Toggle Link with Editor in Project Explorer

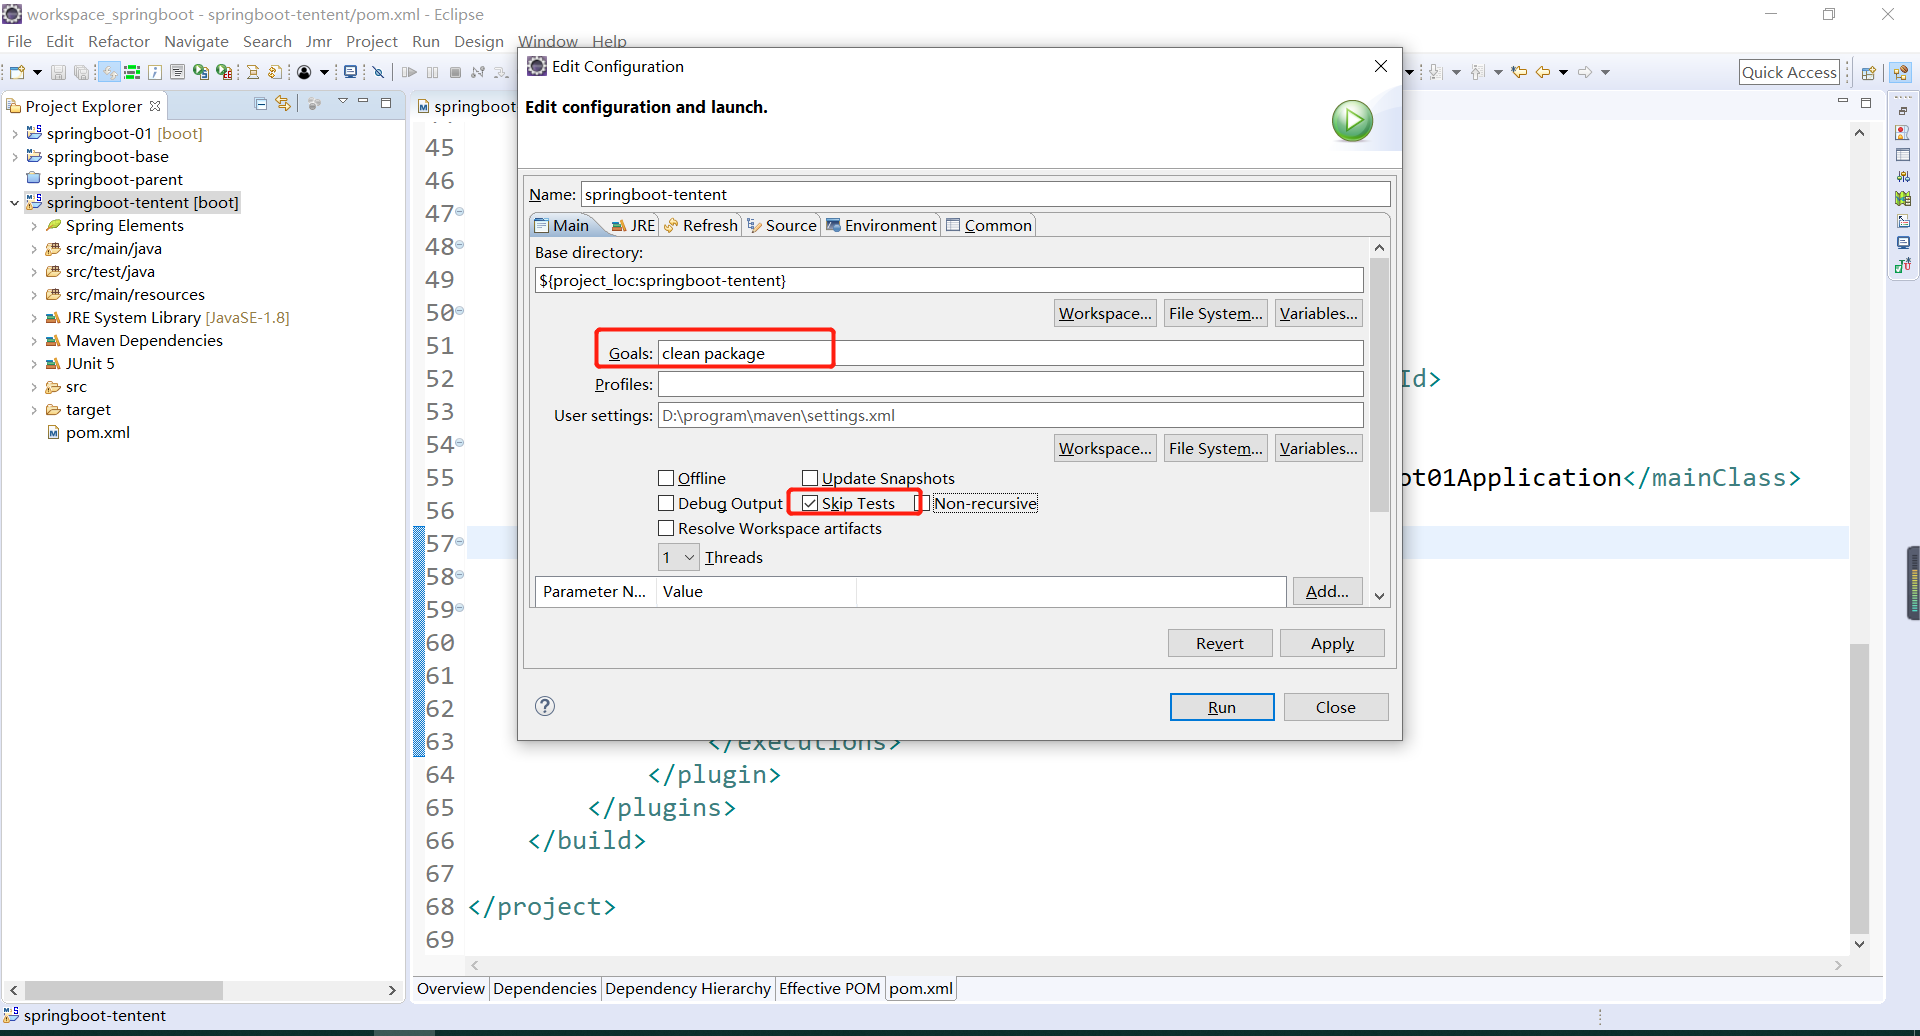point(284,104)
